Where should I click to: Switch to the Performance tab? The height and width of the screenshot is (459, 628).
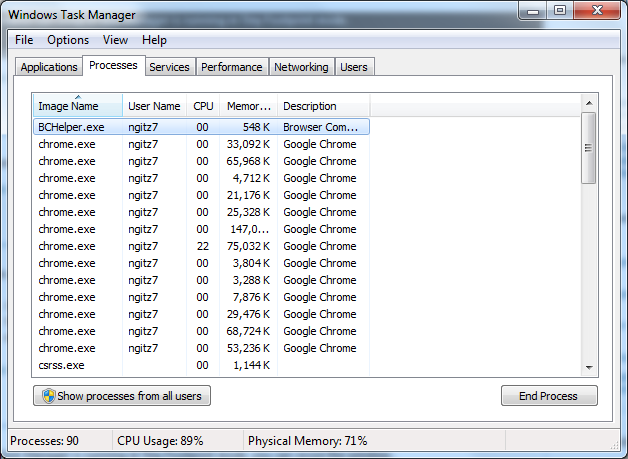pyautogui.click(x=231, y=67)
